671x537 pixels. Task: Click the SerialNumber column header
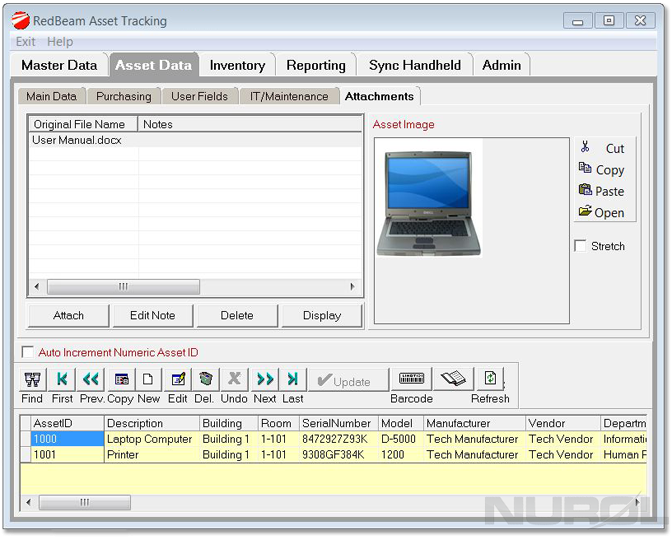pos(338,423)
